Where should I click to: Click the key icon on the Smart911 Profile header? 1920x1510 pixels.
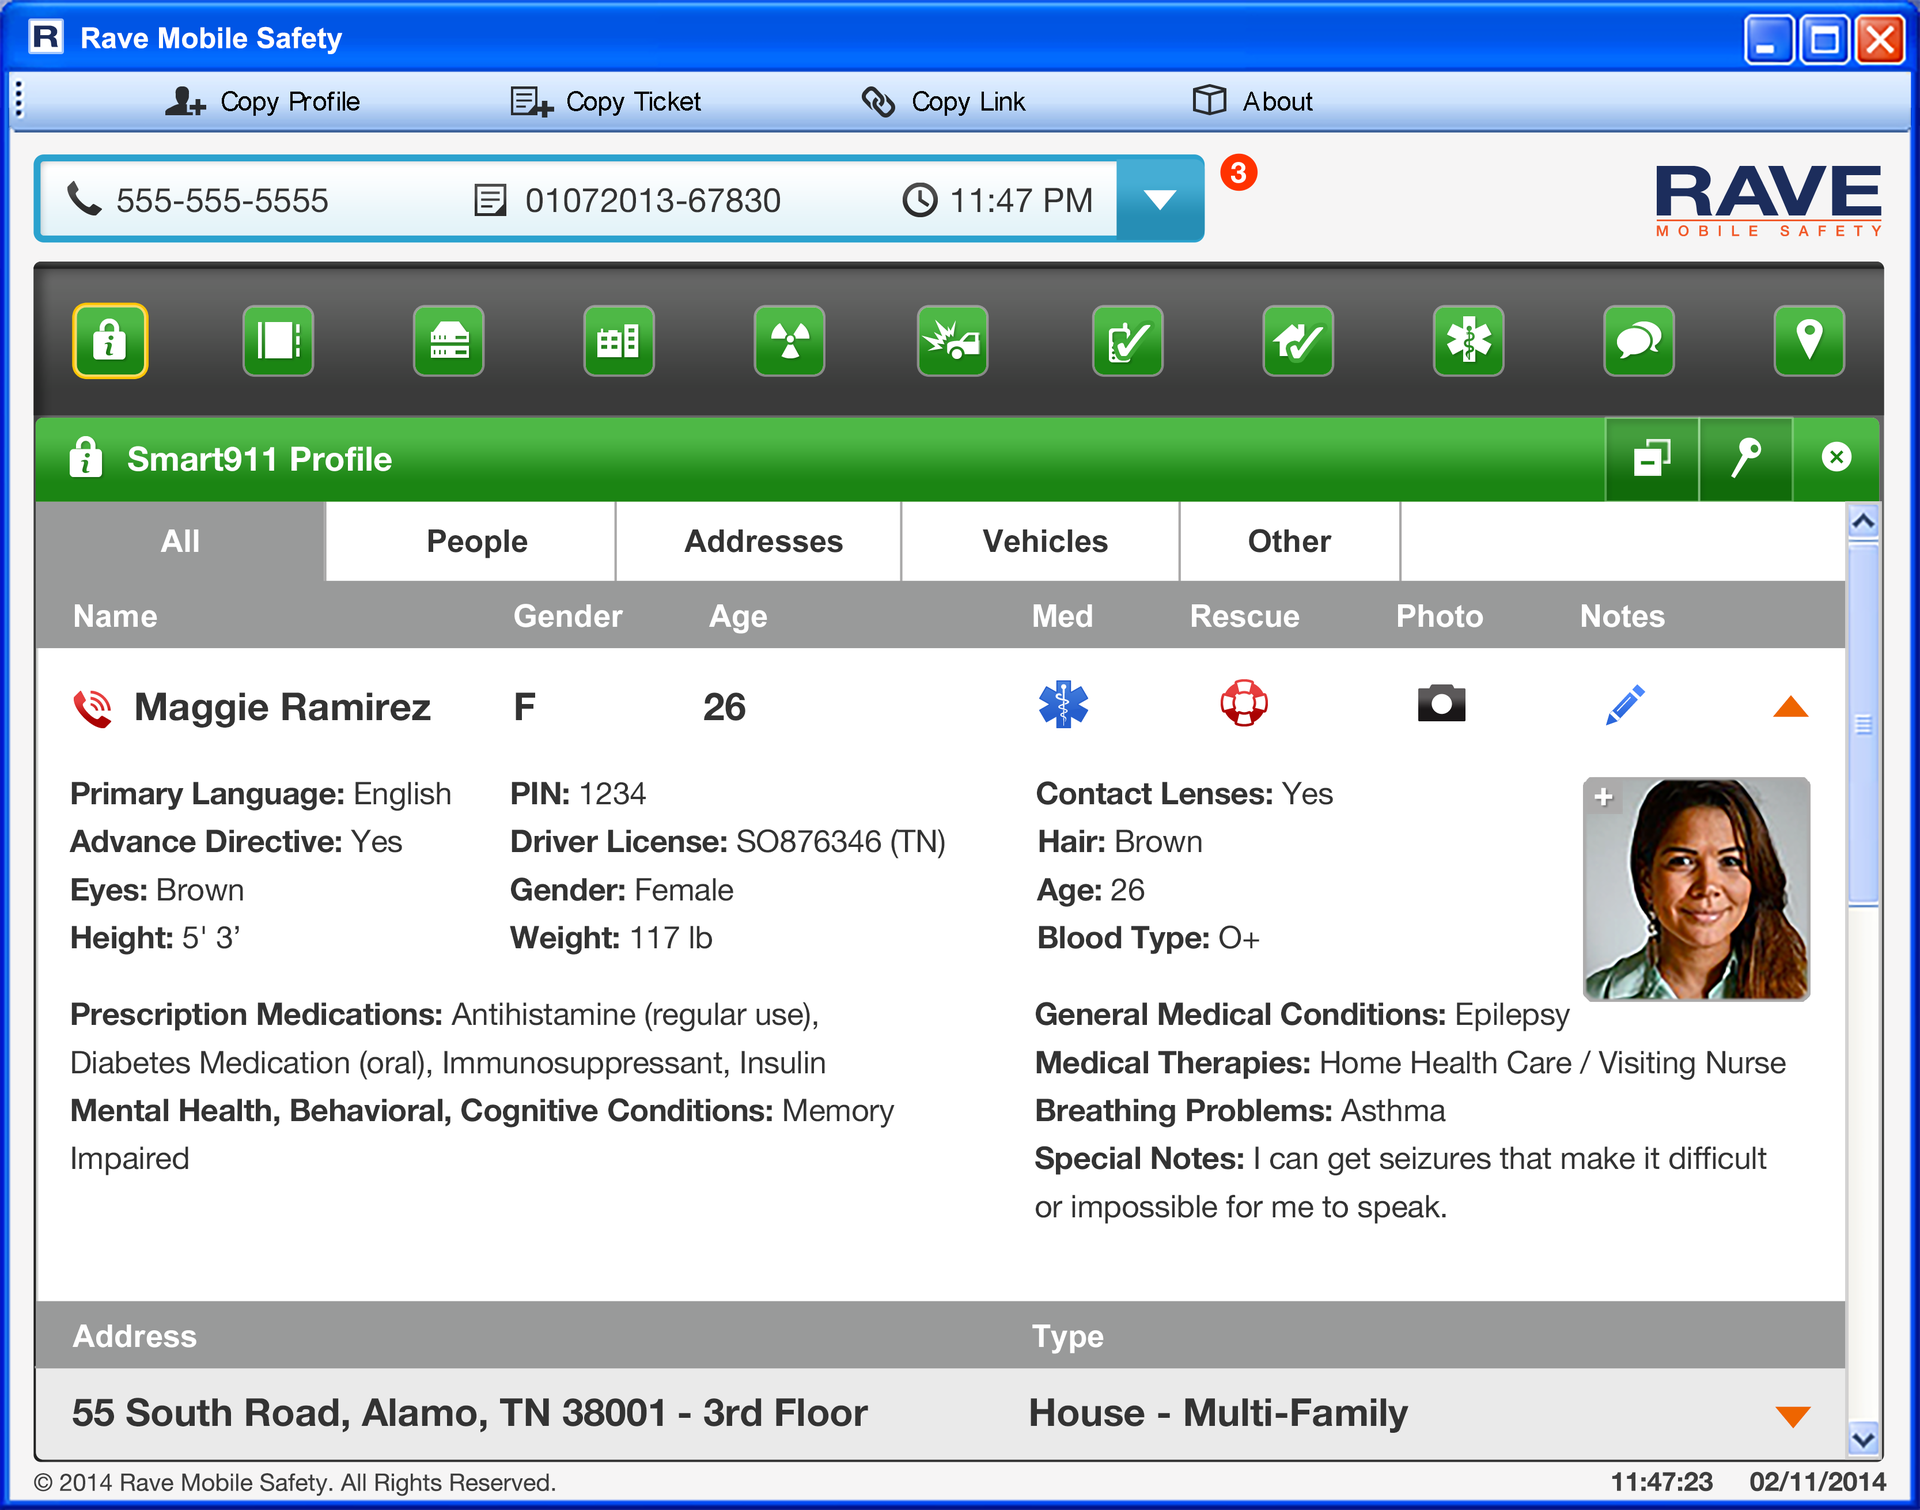click(1745, 459)
